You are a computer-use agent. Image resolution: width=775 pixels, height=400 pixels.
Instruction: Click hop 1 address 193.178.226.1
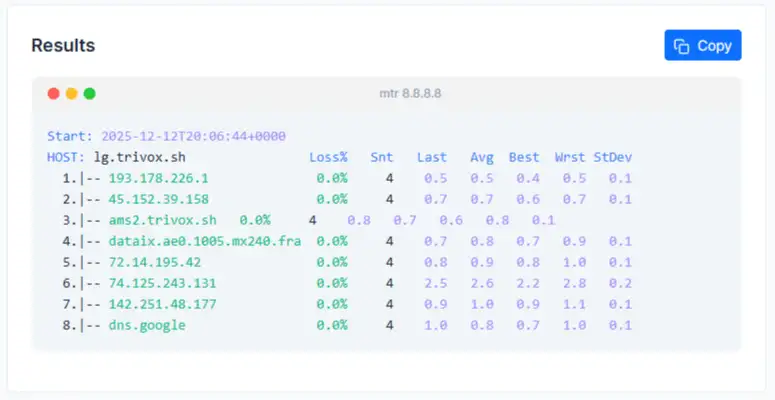tap(159, 178)
